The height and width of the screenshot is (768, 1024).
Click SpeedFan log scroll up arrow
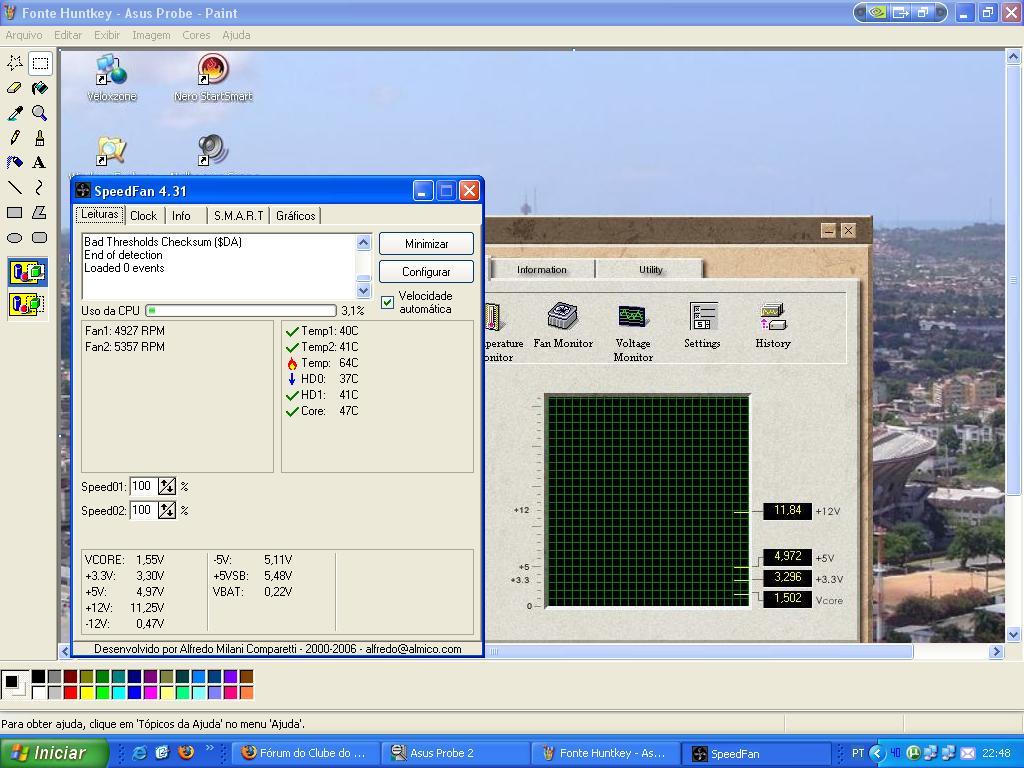point(364,242)
